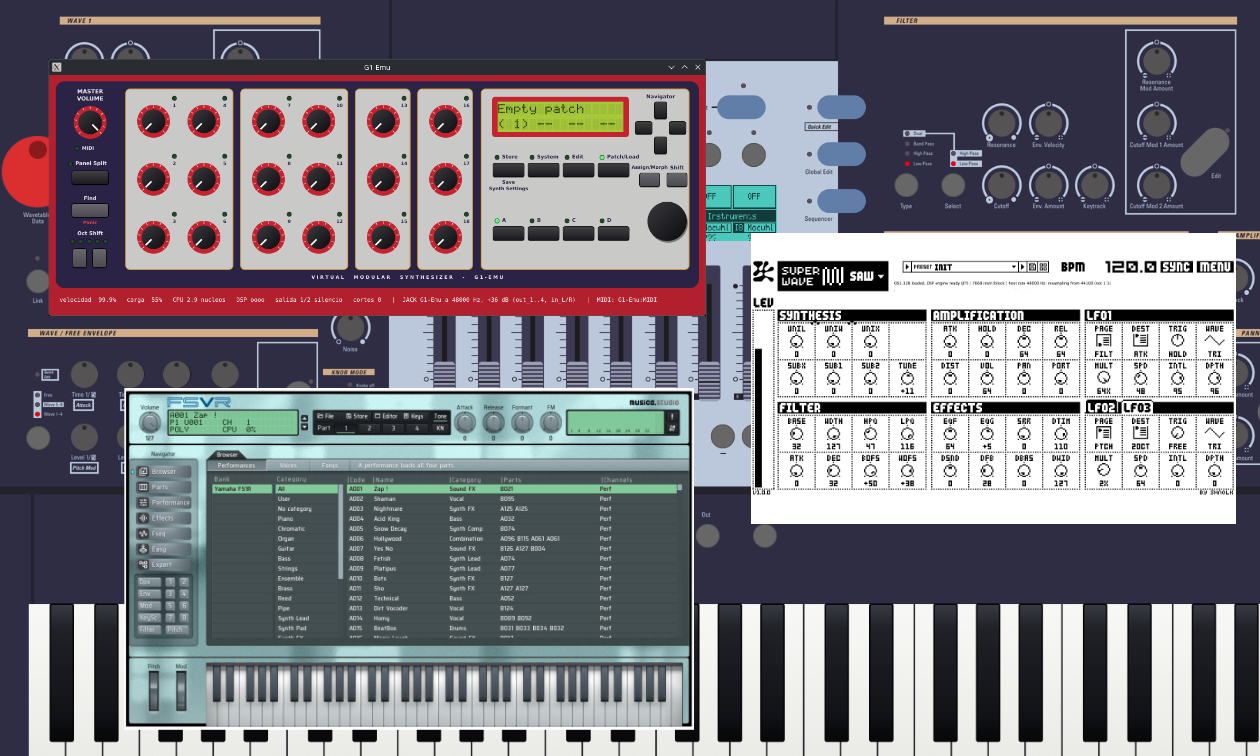Viewport: 1260px width, 756px height.
Task: Select the LFO2 tab in Super Wave
Action: pos(1101,407)
